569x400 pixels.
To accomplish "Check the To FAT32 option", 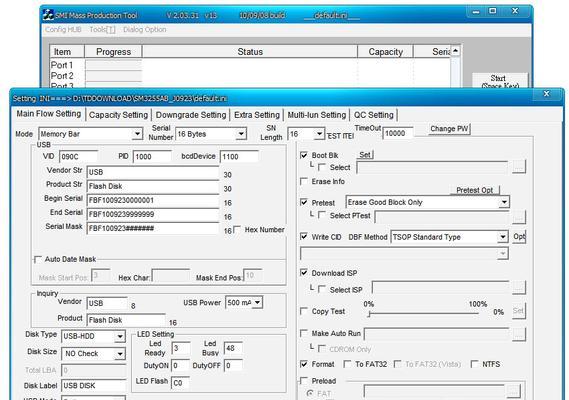I will click(348, 364).
